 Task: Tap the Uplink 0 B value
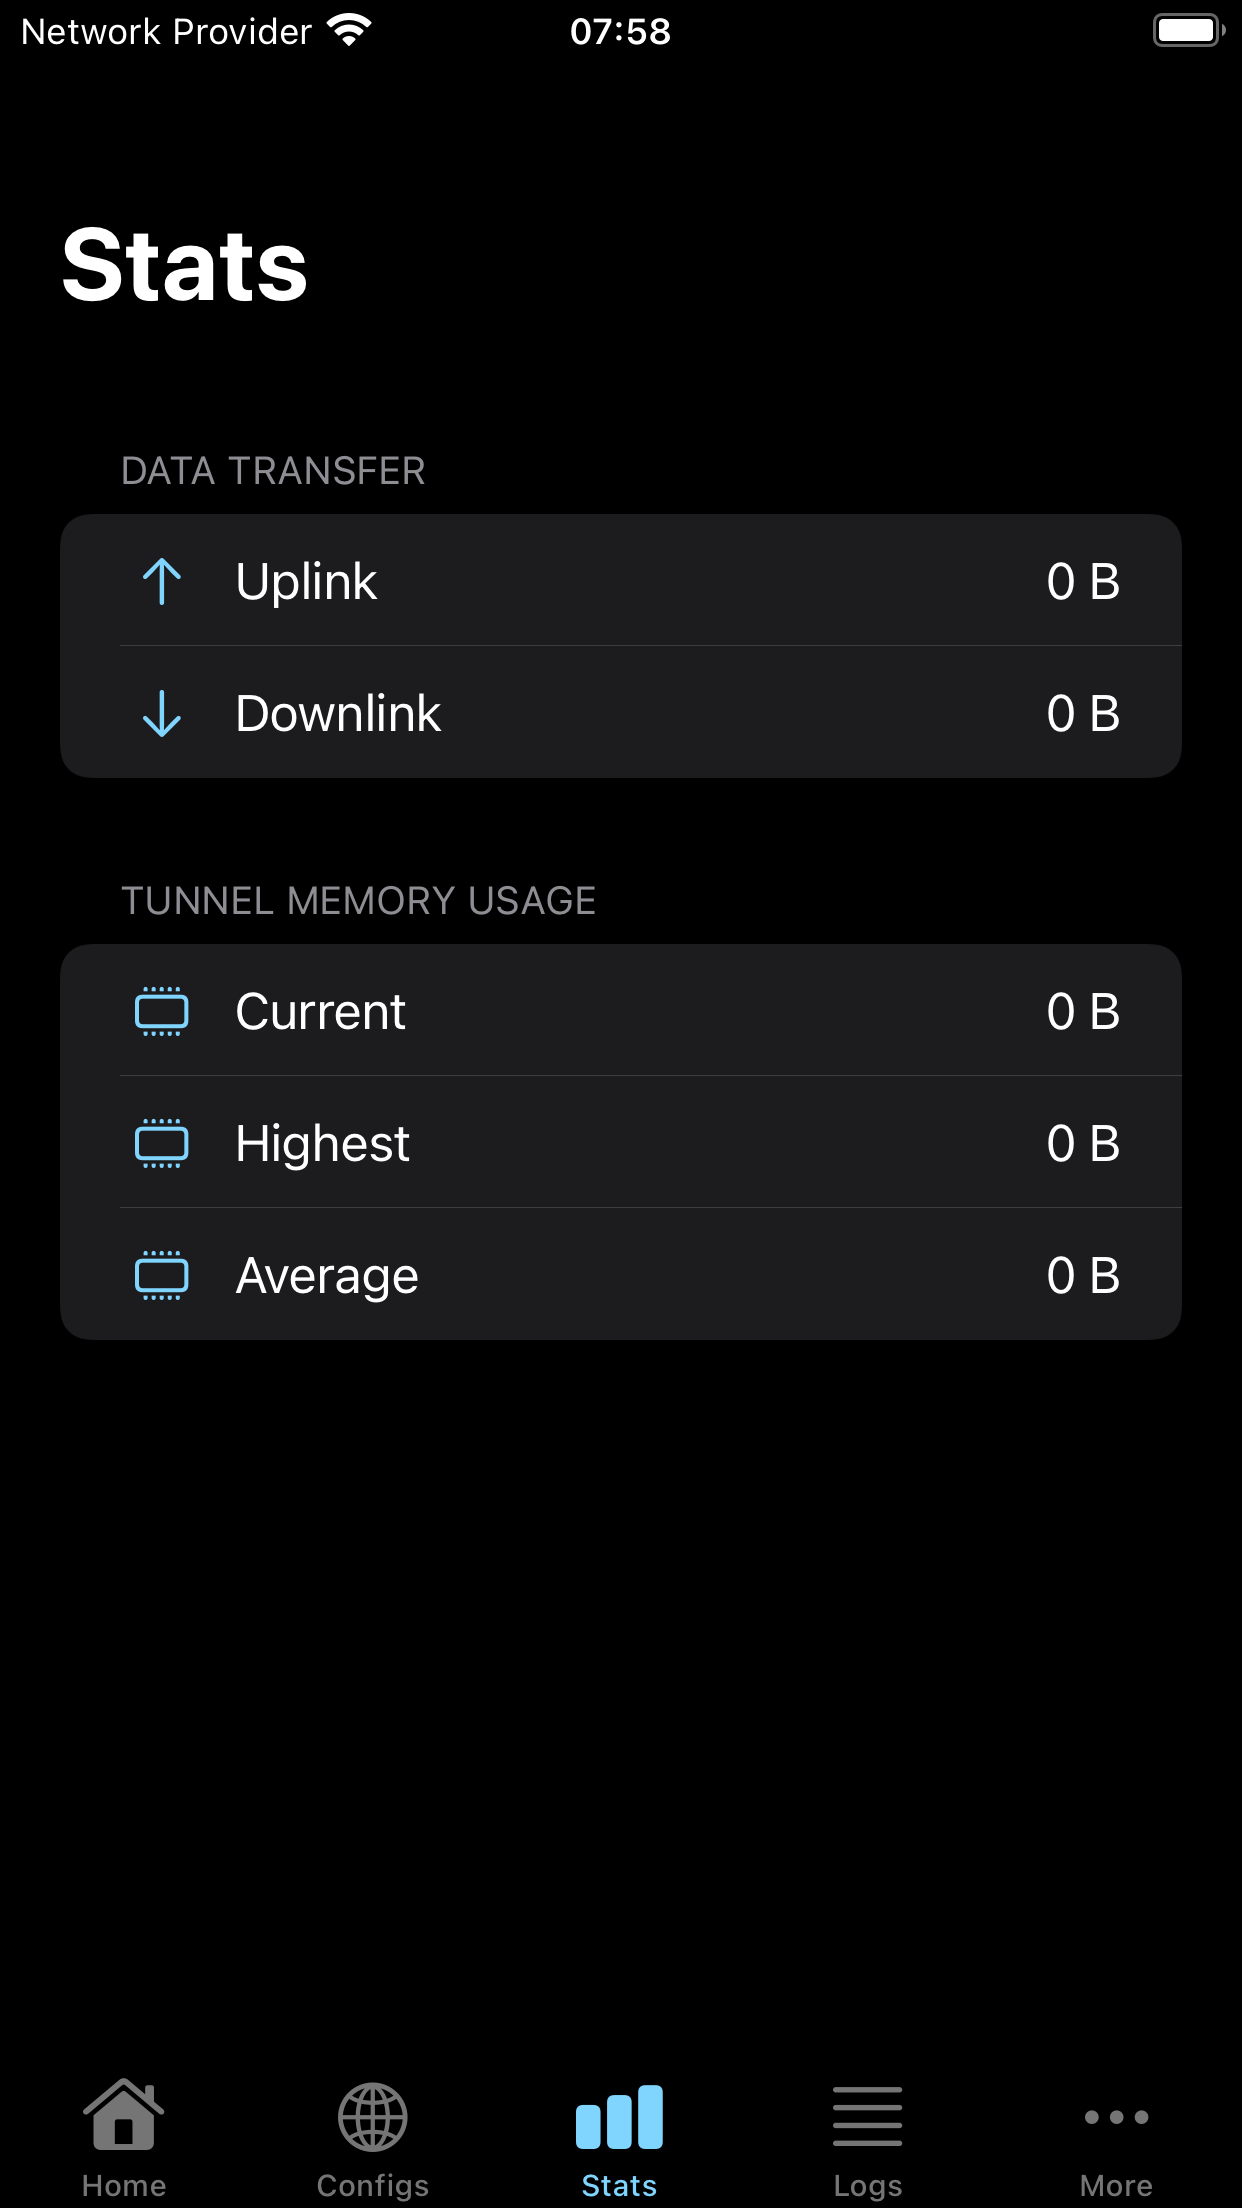coord(1083,581)
